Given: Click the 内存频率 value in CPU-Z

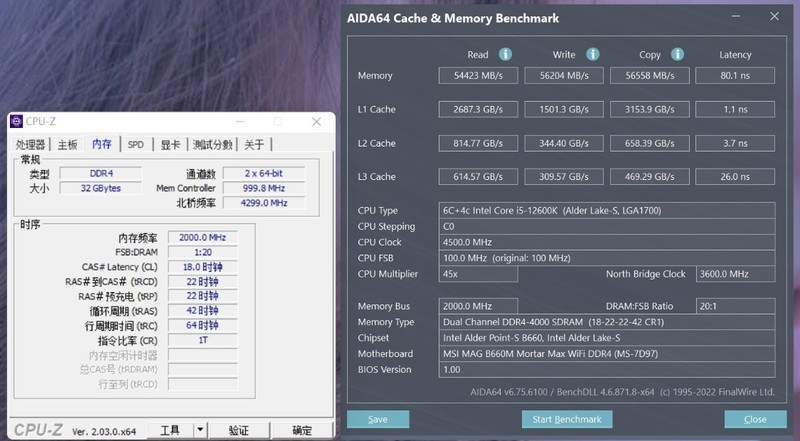Looking at the screenshot, I should coord(203,237).
